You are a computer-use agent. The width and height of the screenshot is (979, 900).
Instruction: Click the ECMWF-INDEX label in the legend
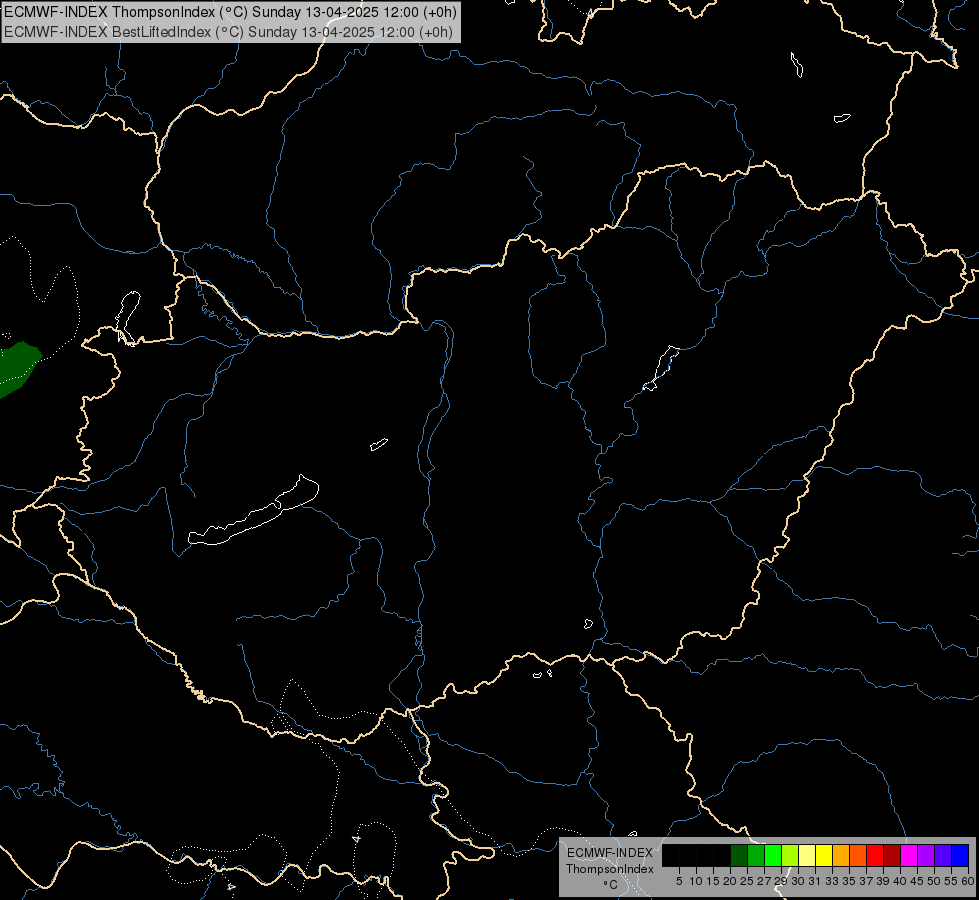tap(609, 853)
